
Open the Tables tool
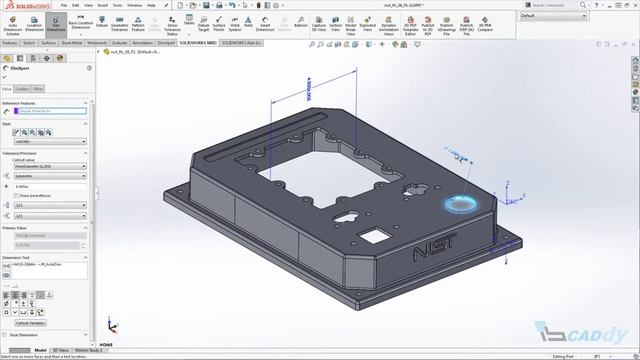[x=189, y=20]
